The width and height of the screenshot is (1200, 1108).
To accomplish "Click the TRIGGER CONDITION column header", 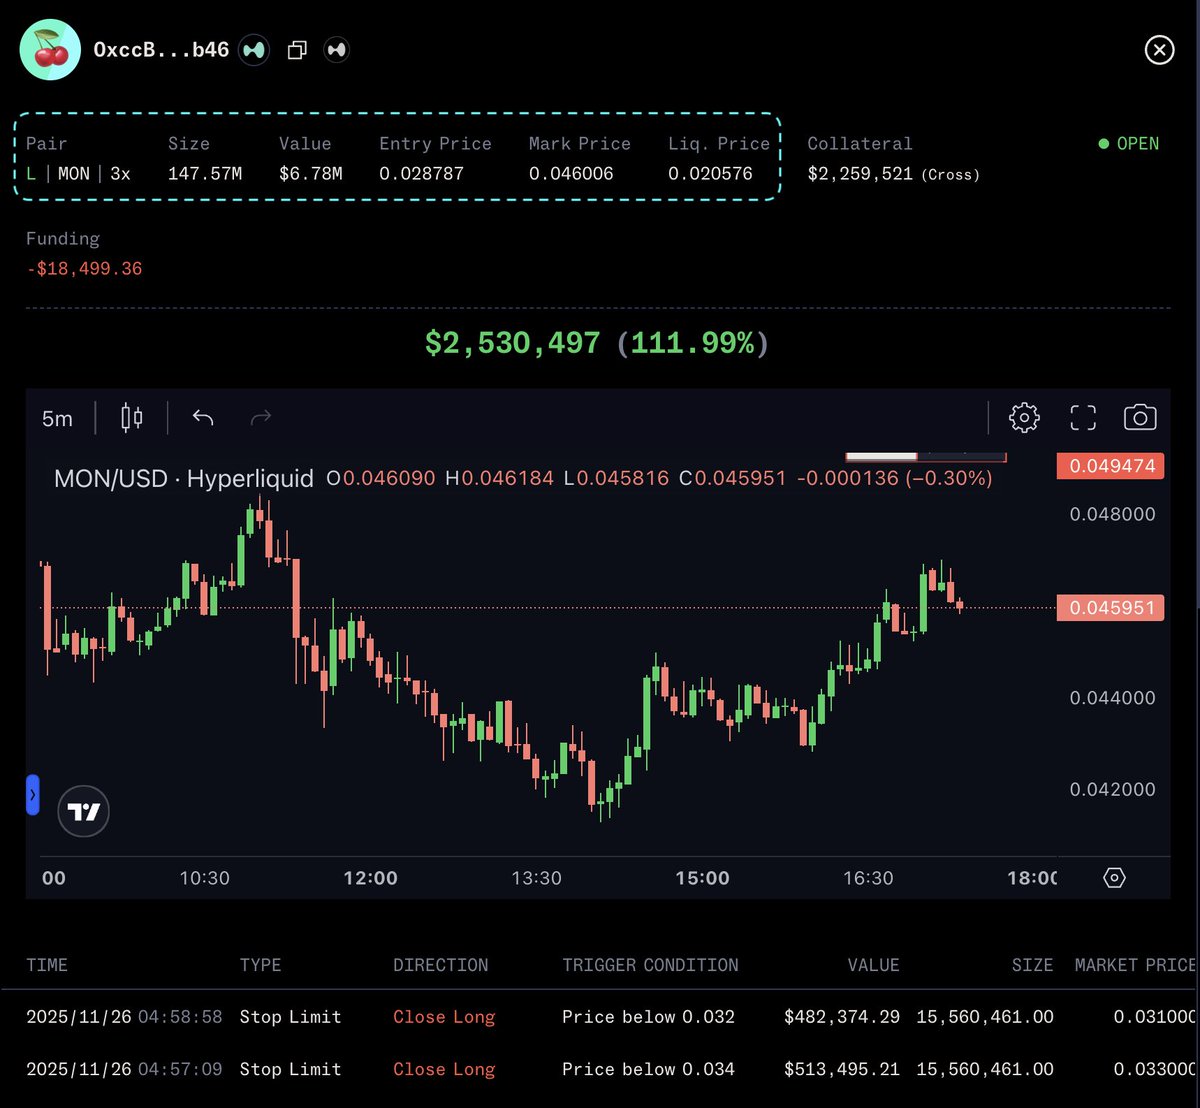I will click(650, 965).
